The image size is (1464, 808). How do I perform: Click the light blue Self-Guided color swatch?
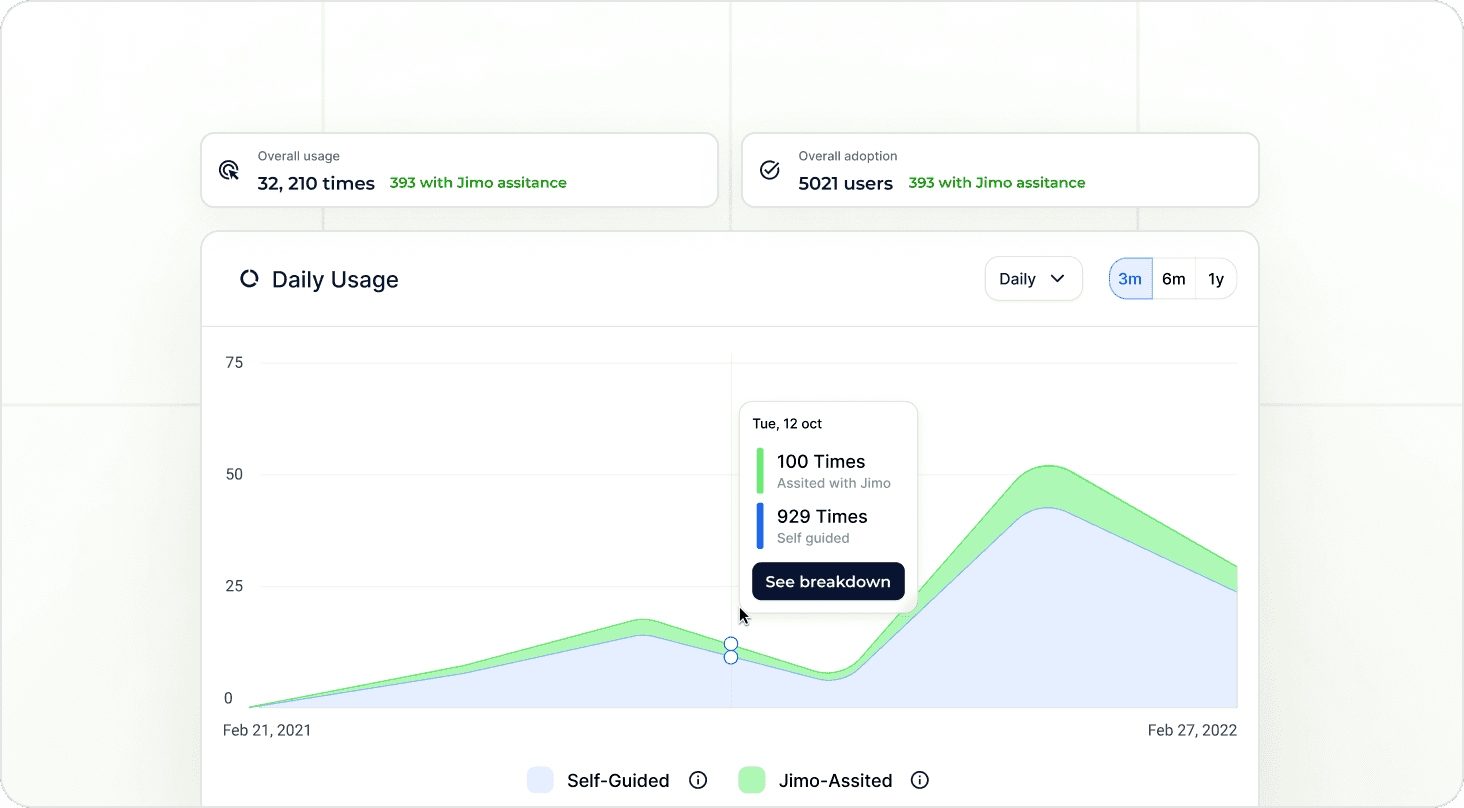(540, 780)
